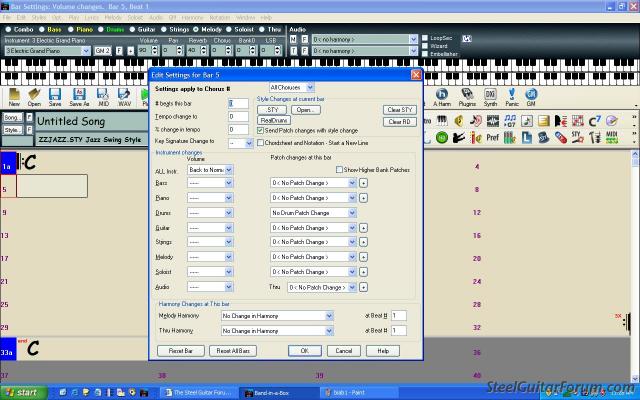Expand the Melody Harmony dropdown

tap(328, 316)
